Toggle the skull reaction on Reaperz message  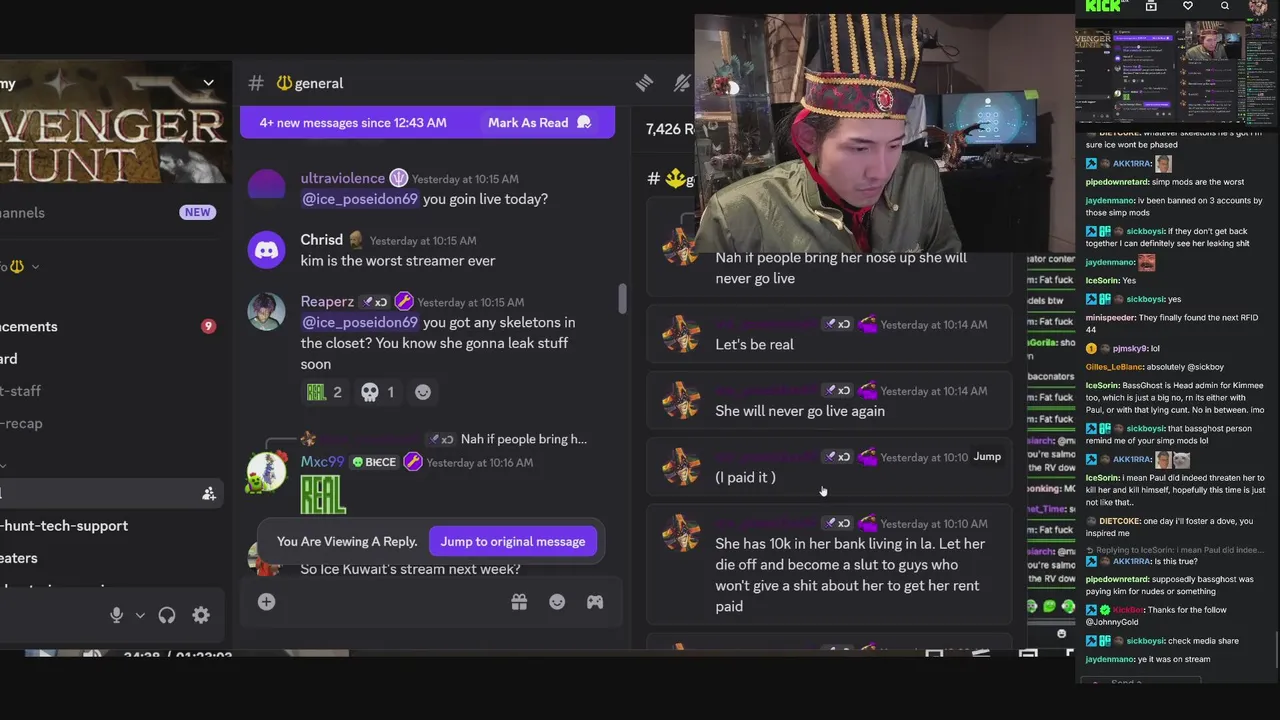pyautogui.click(x=377, y=392)
